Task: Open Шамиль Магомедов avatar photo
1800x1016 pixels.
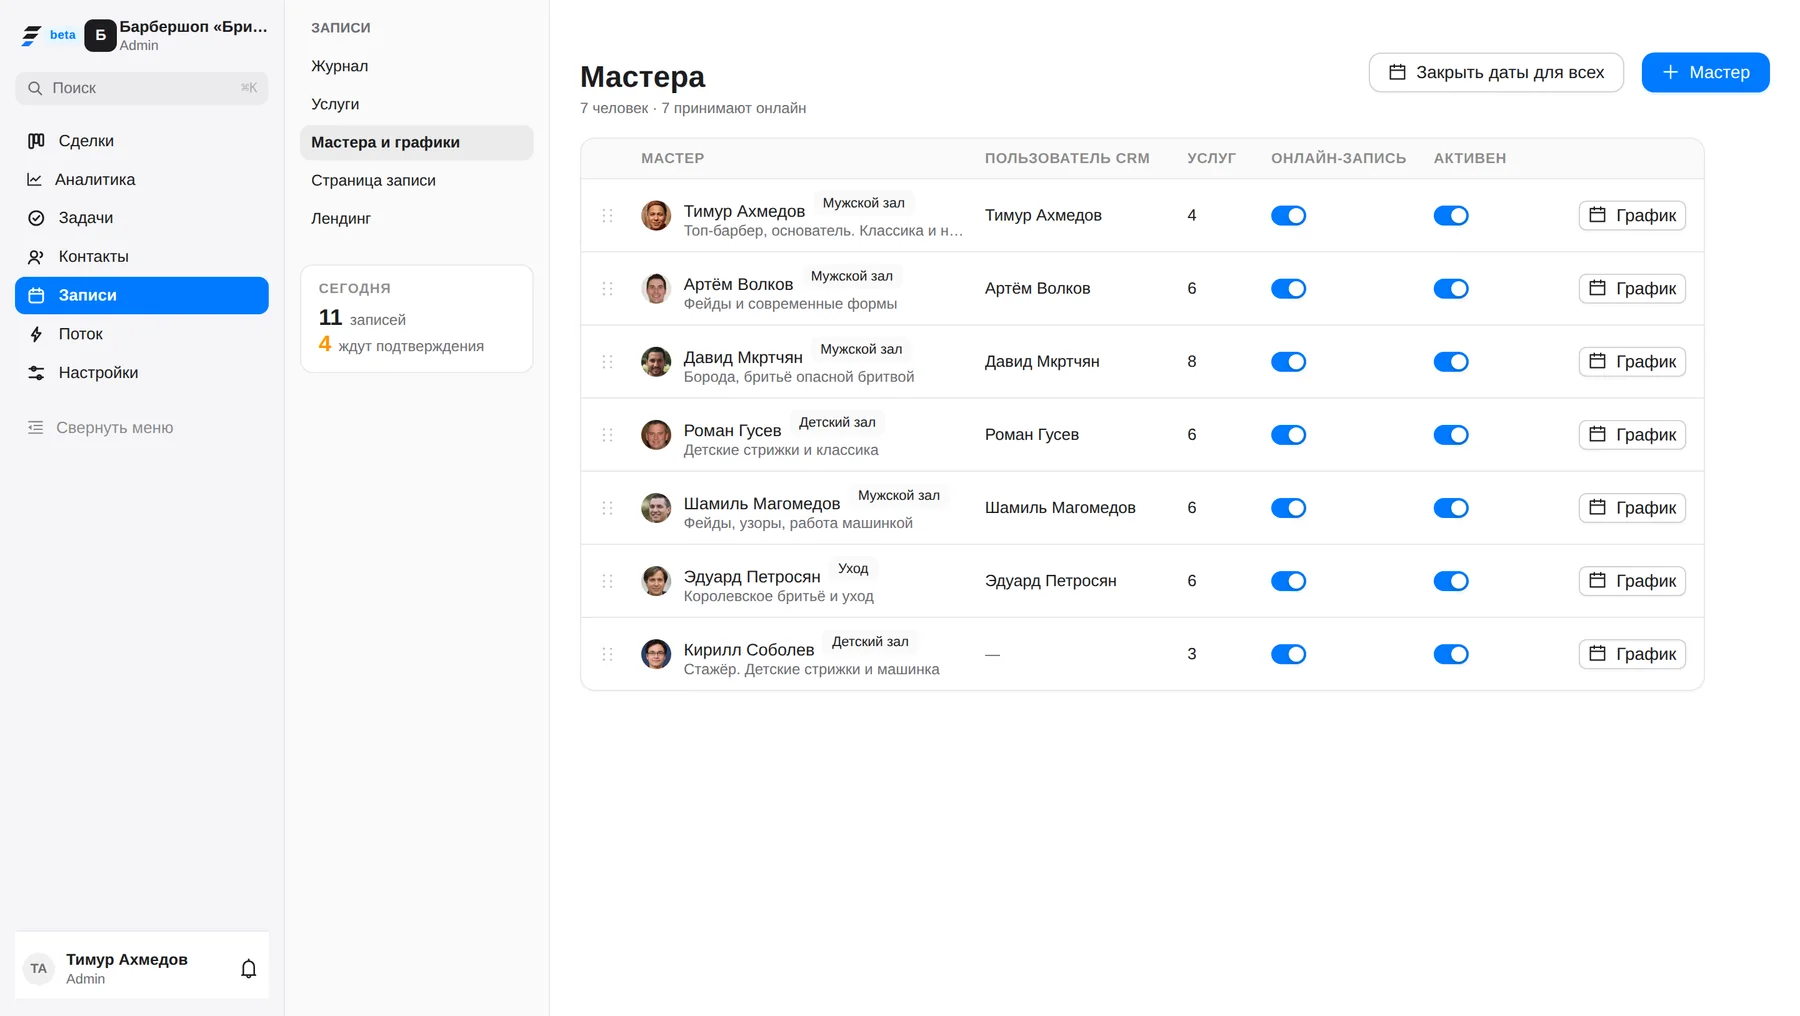Action: click(x=656, y=508)
